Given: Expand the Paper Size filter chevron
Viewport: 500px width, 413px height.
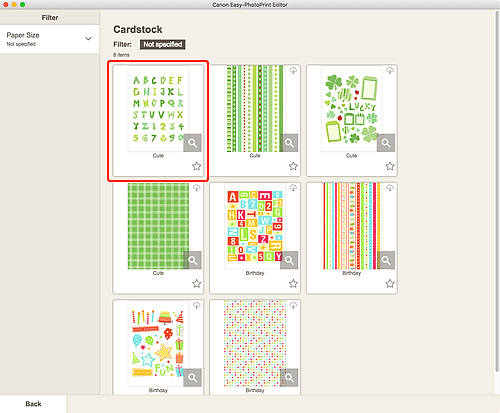Looking at the screenshot, I should pos(88,39).
